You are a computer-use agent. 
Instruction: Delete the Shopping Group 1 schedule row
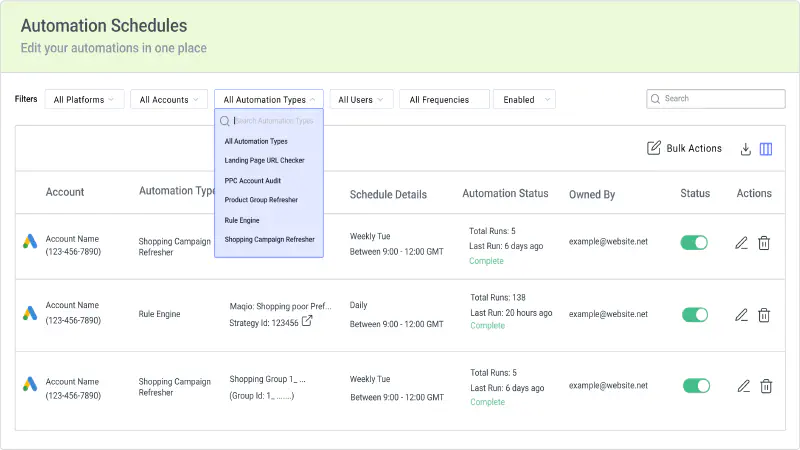[x=766, y=386]
